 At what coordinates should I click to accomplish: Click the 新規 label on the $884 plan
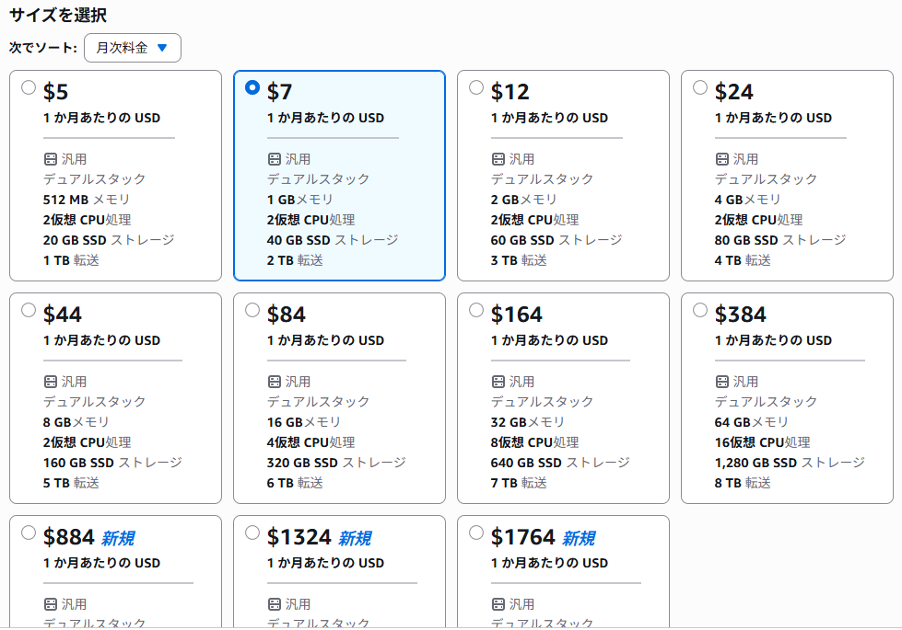pos(118,539)
